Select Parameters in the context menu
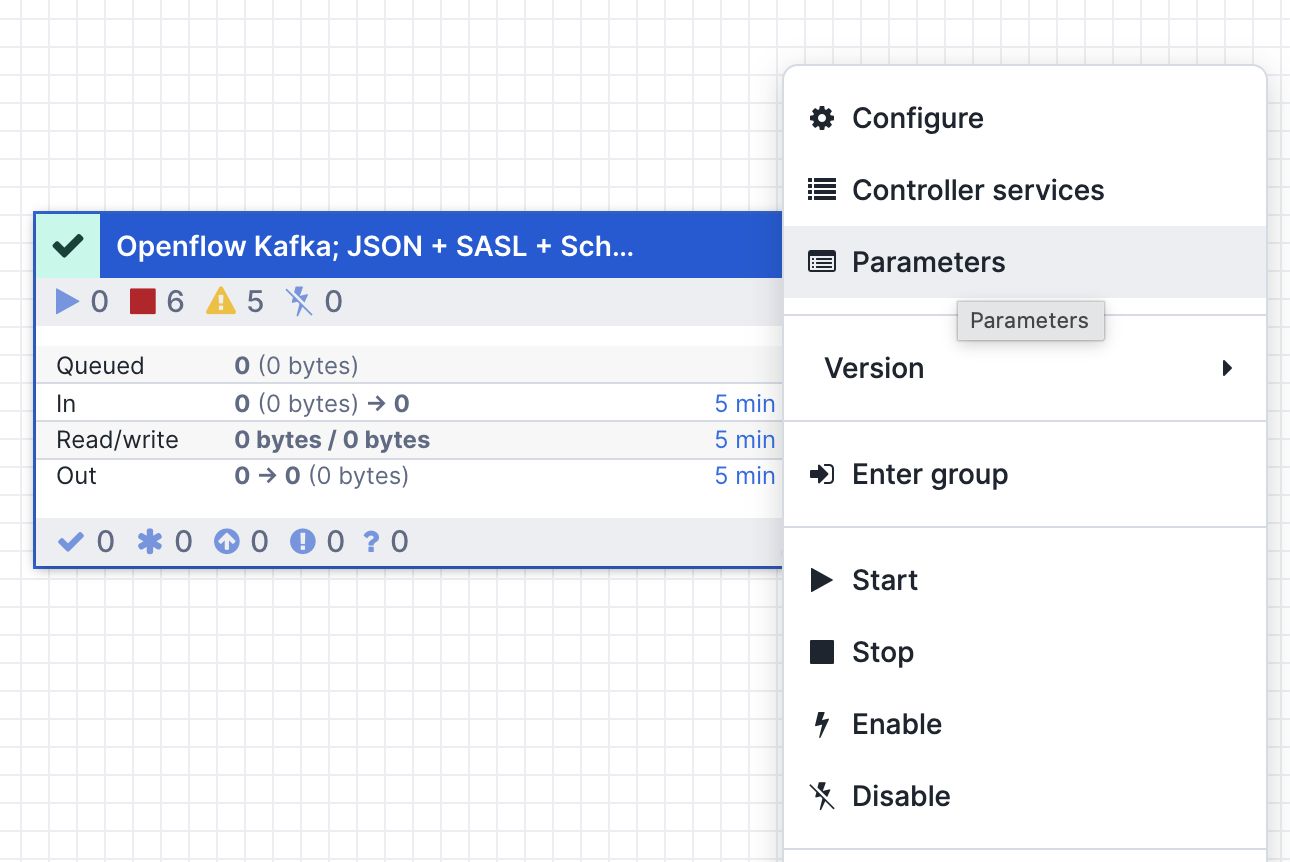 pyautogui.click(x=1025, y=262)
